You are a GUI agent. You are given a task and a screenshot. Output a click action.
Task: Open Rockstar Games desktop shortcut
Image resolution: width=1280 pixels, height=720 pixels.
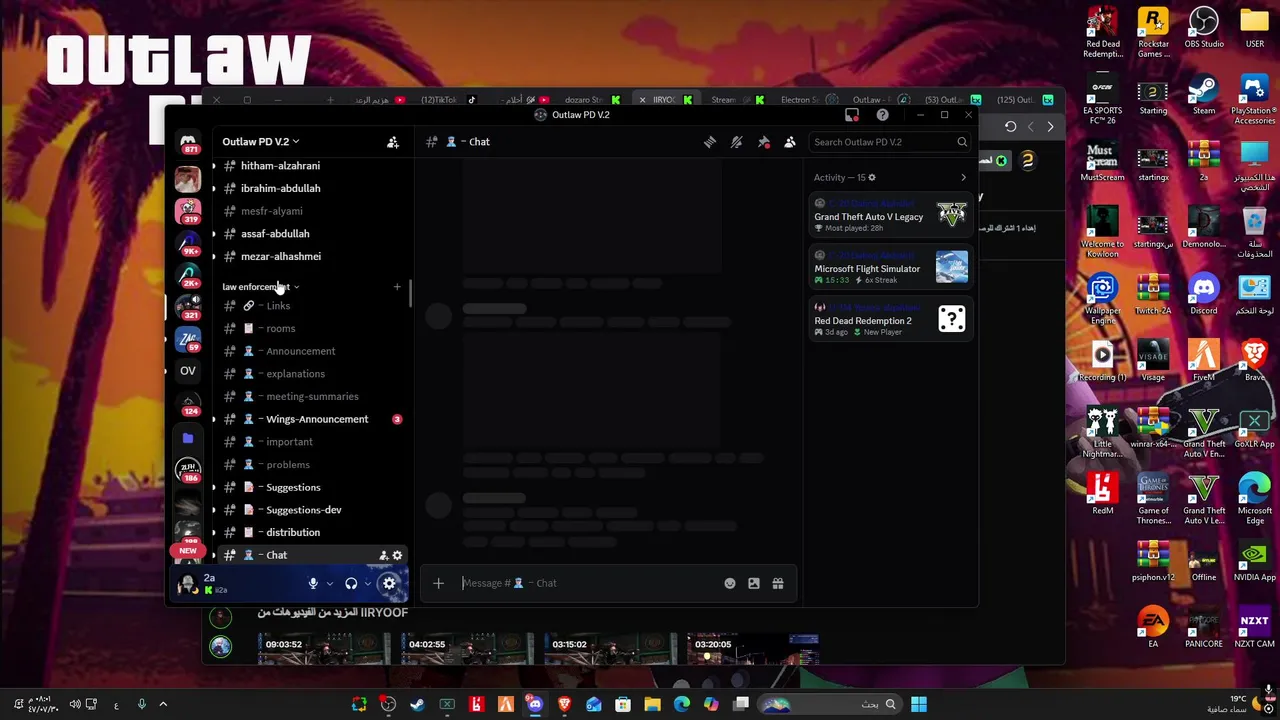[1153, 30]
